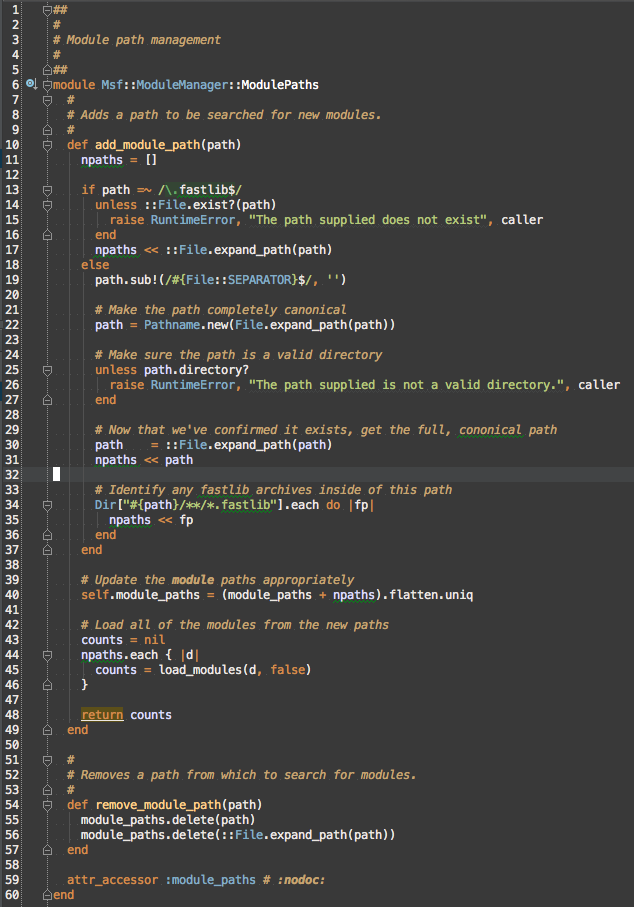Viewport: 634px width, 907px height.
Task: Click the |fp| block parameter on line 34
Action: [361, 505]
